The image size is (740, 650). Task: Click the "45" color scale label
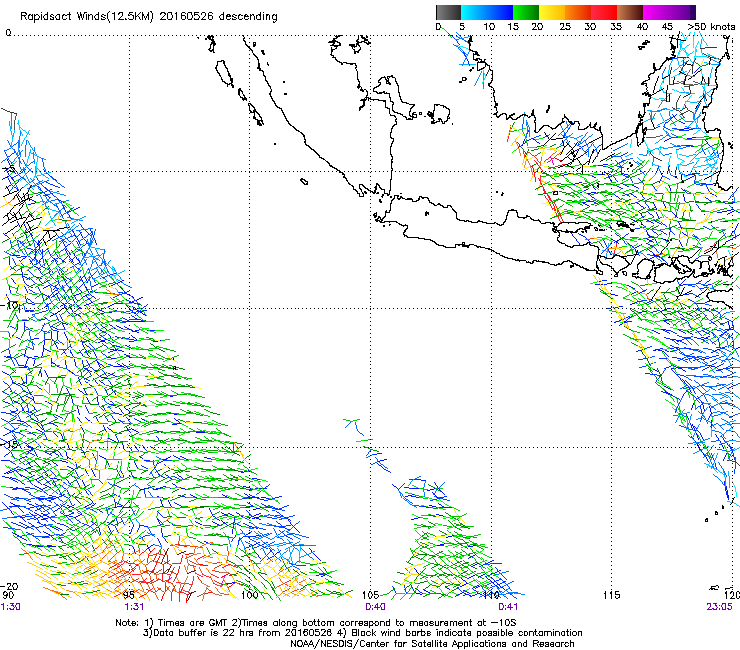(x=667, y=27)
